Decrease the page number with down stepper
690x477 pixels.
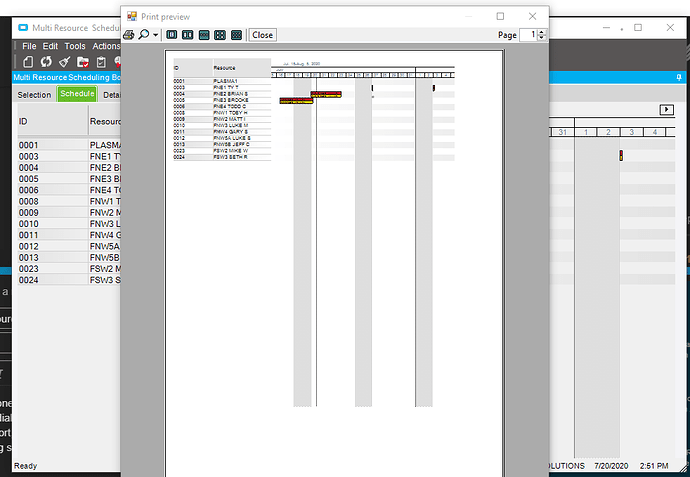point(542,38)
